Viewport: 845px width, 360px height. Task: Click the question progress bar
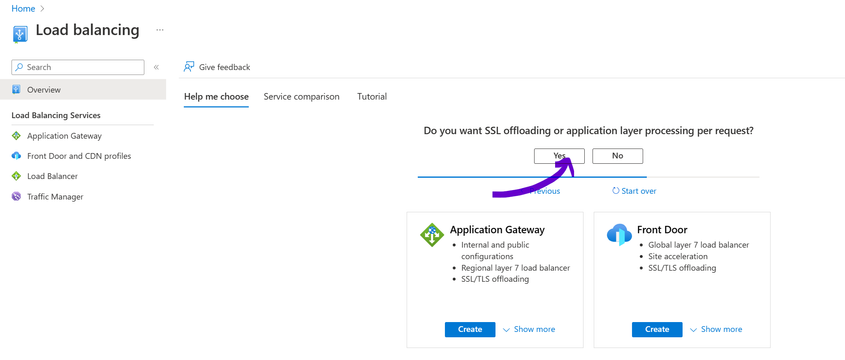(x=588, y=177)
